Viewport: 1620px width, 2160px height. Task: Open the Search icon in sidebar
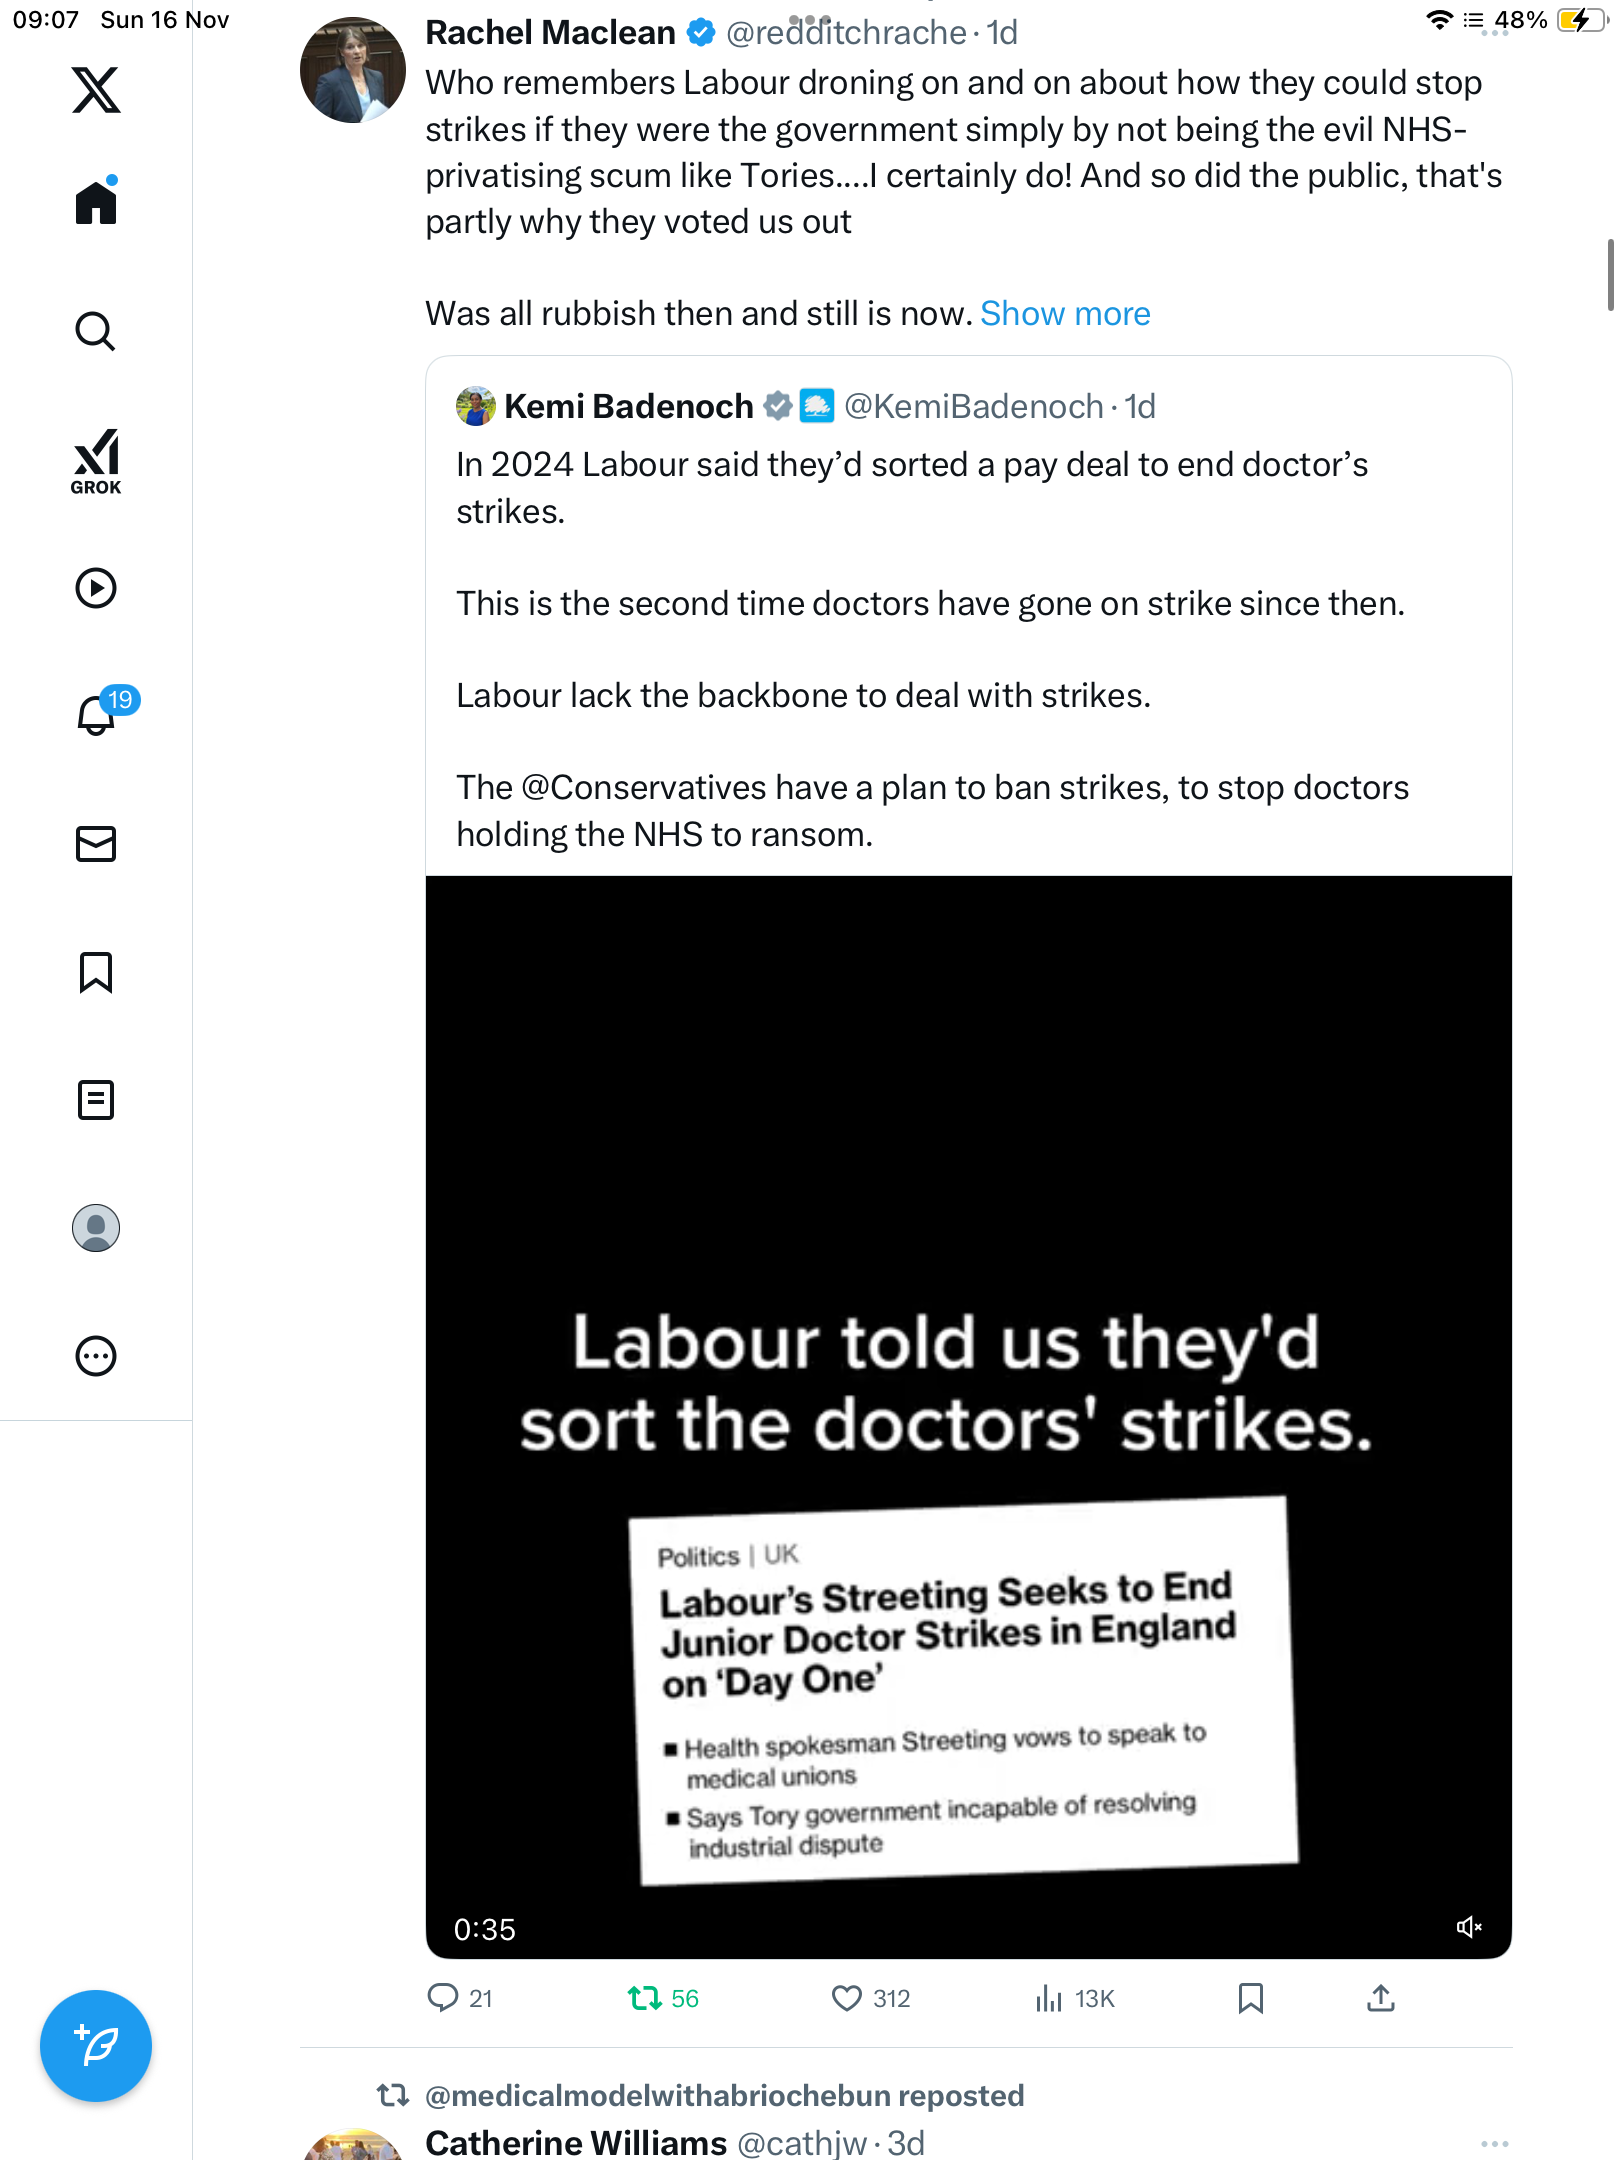(96, 331)
